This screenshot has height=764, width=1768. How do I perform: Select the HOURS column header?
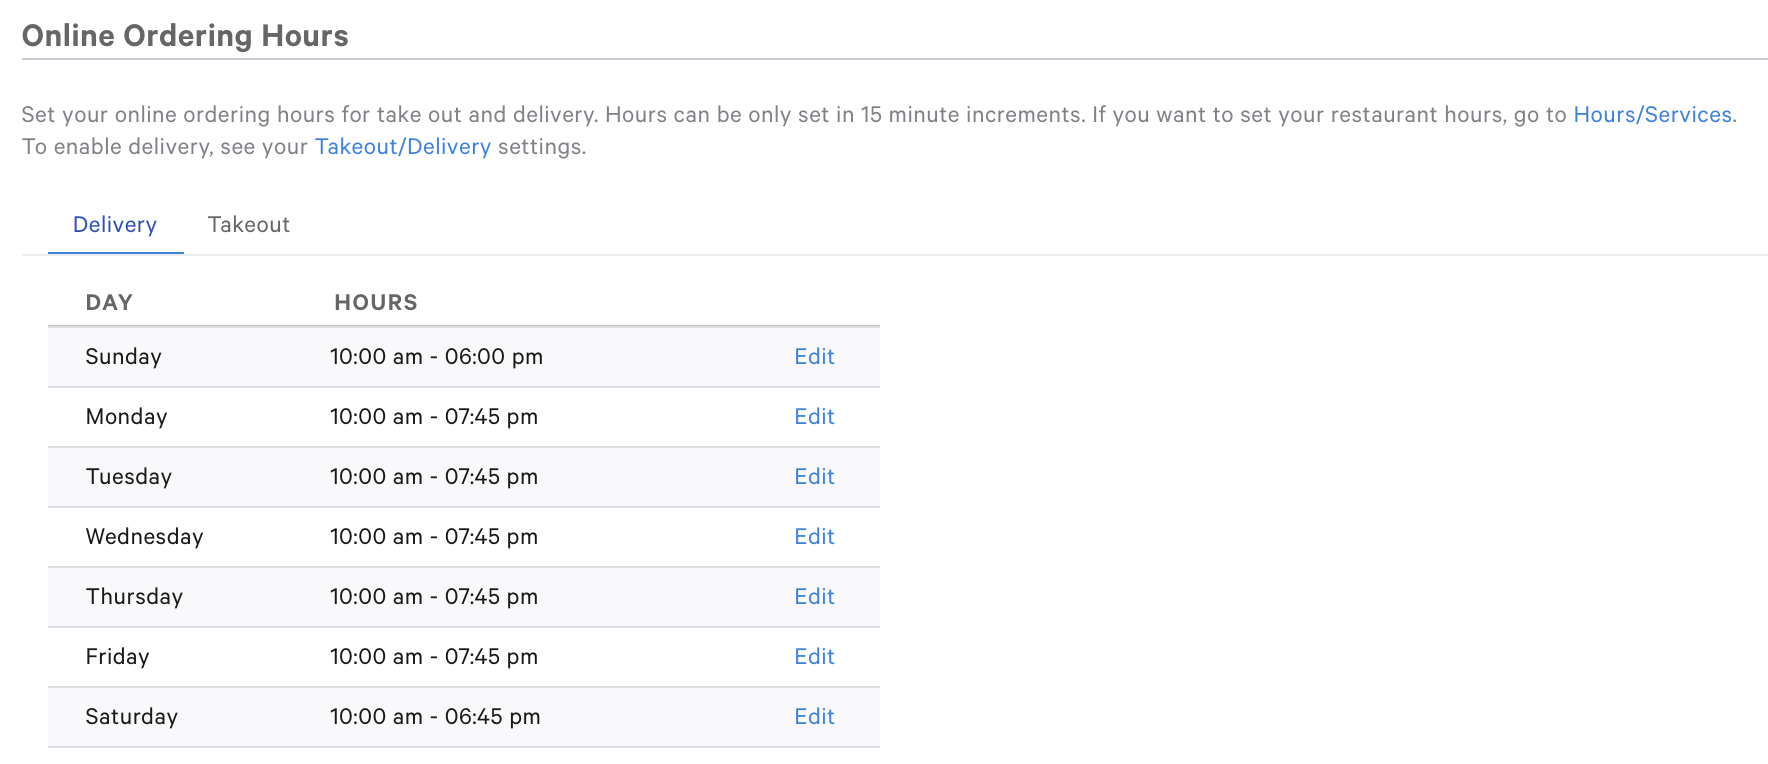coord(375,302)
